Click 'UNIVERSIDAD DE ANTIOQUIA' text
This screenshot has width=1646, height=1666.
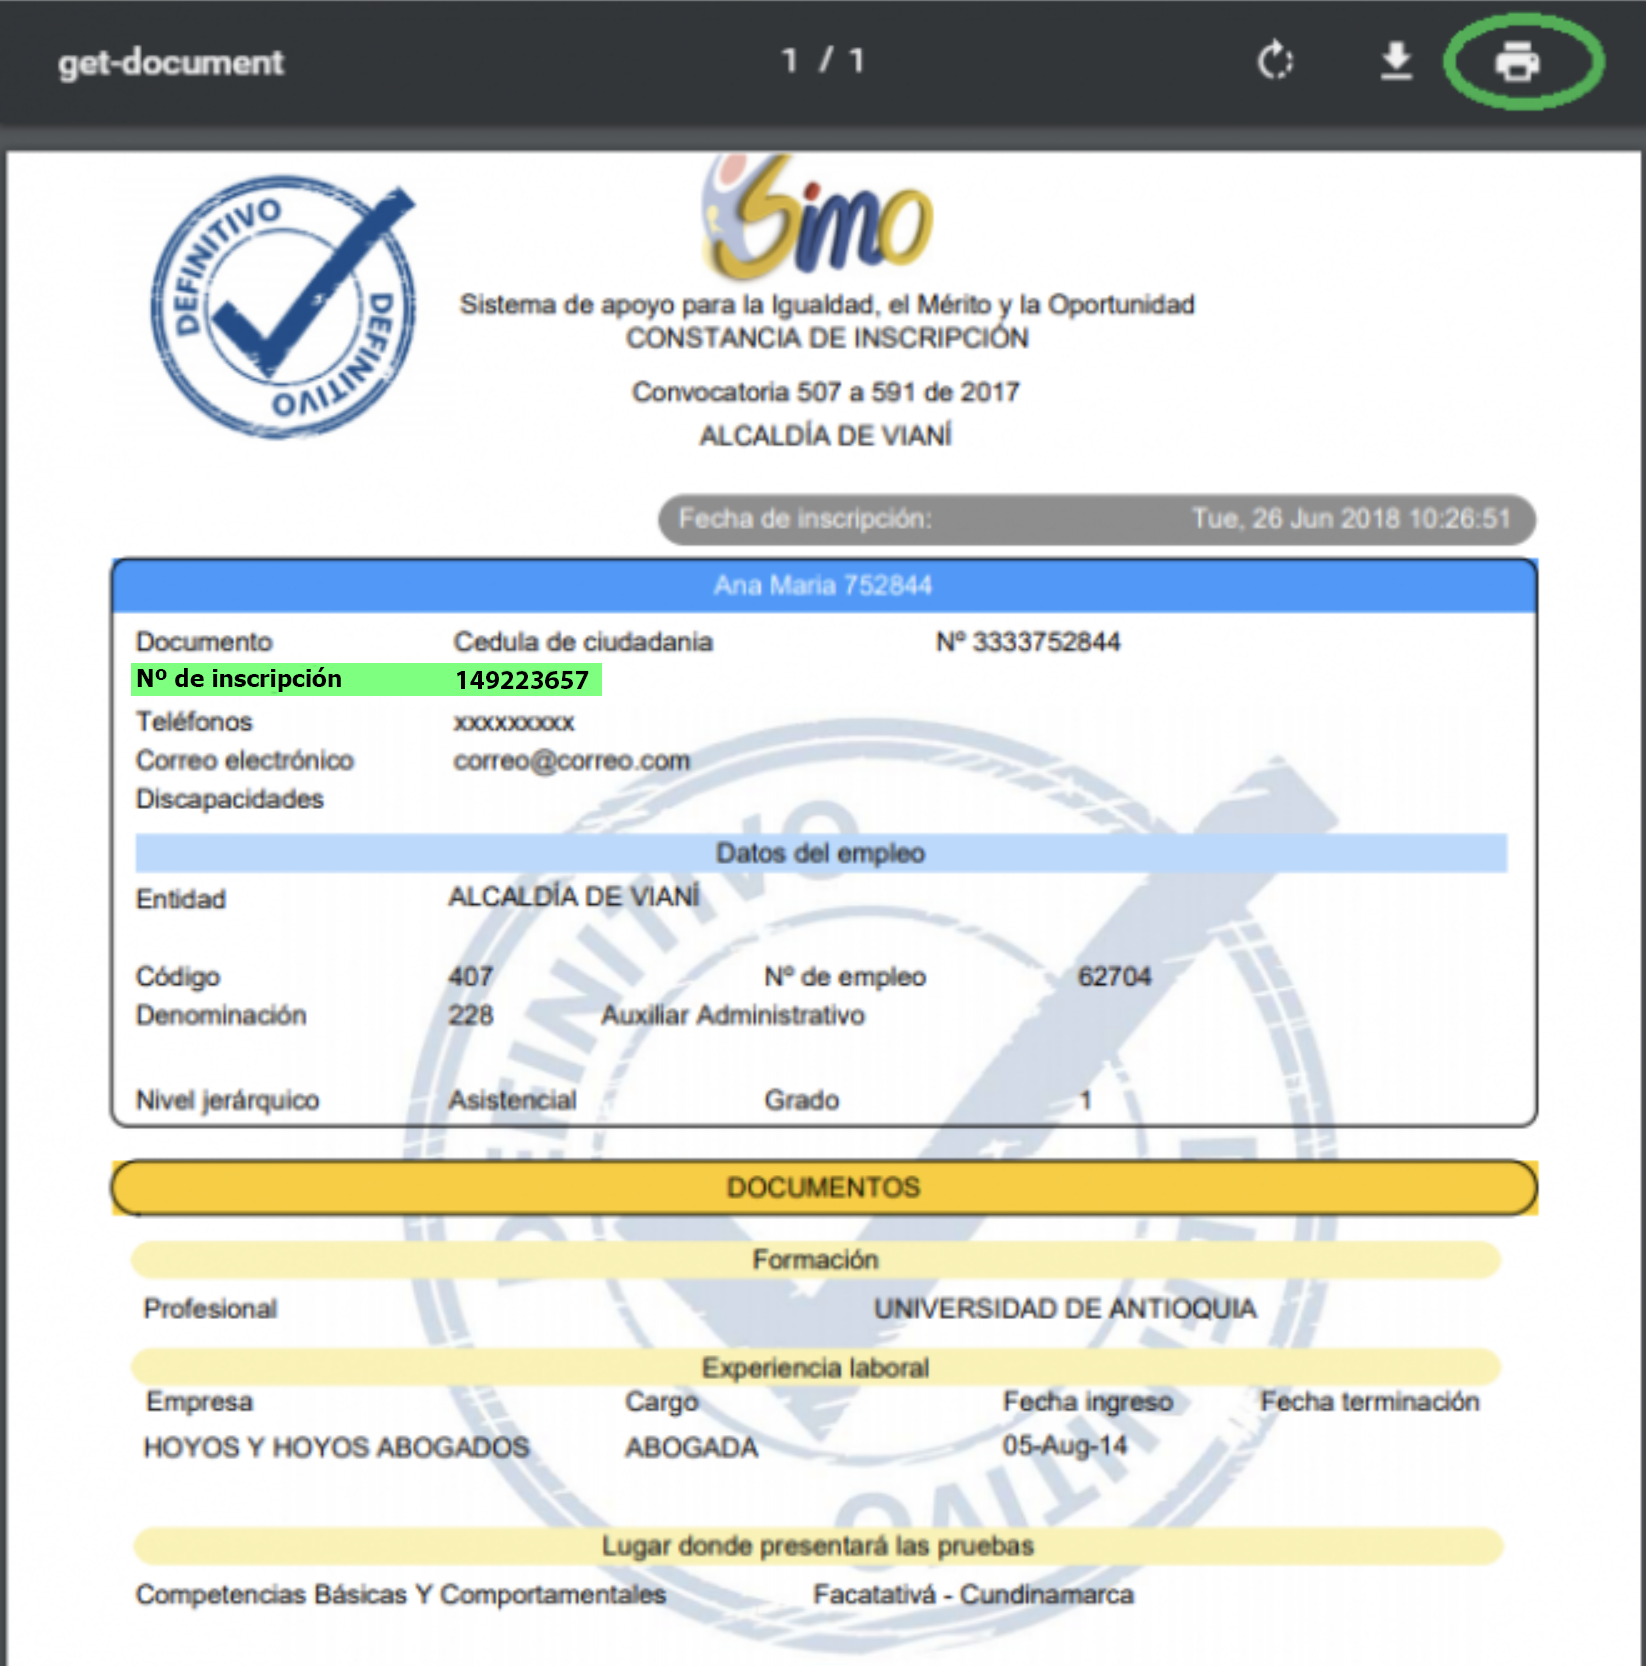[x=1065, y=1309]
